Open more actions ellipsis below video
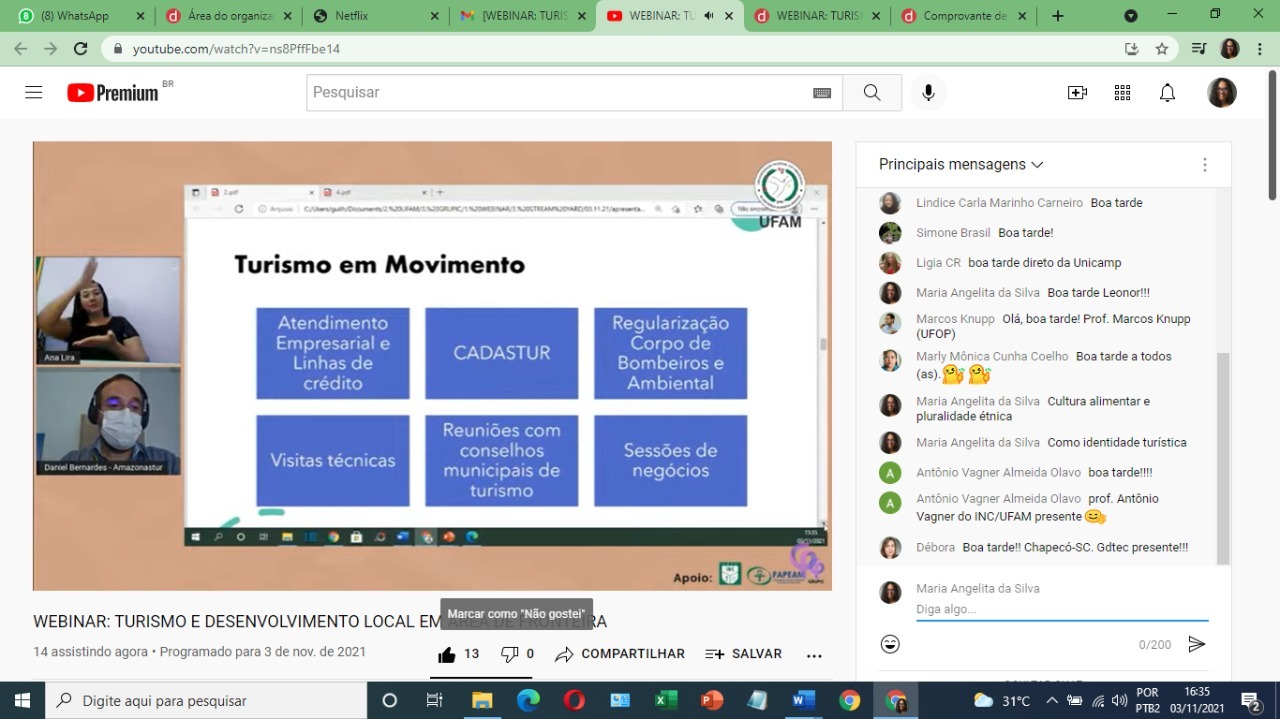This screenshot has height=719, width=1280. coord(814,655)
